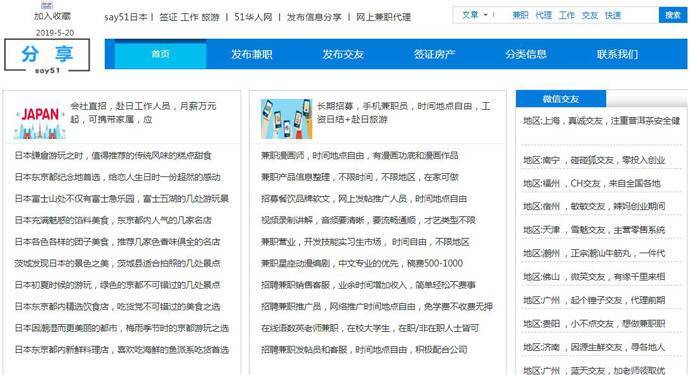This screenshot has width=690, height=375.
Task: Open article 日本充满魅惑的饴料美食
Action: [x=113, y=220]
